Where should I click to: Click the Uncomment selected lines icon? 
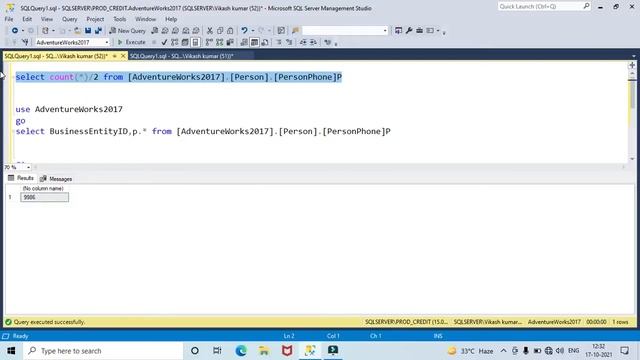pyautogui.click(x=289, y=42)
